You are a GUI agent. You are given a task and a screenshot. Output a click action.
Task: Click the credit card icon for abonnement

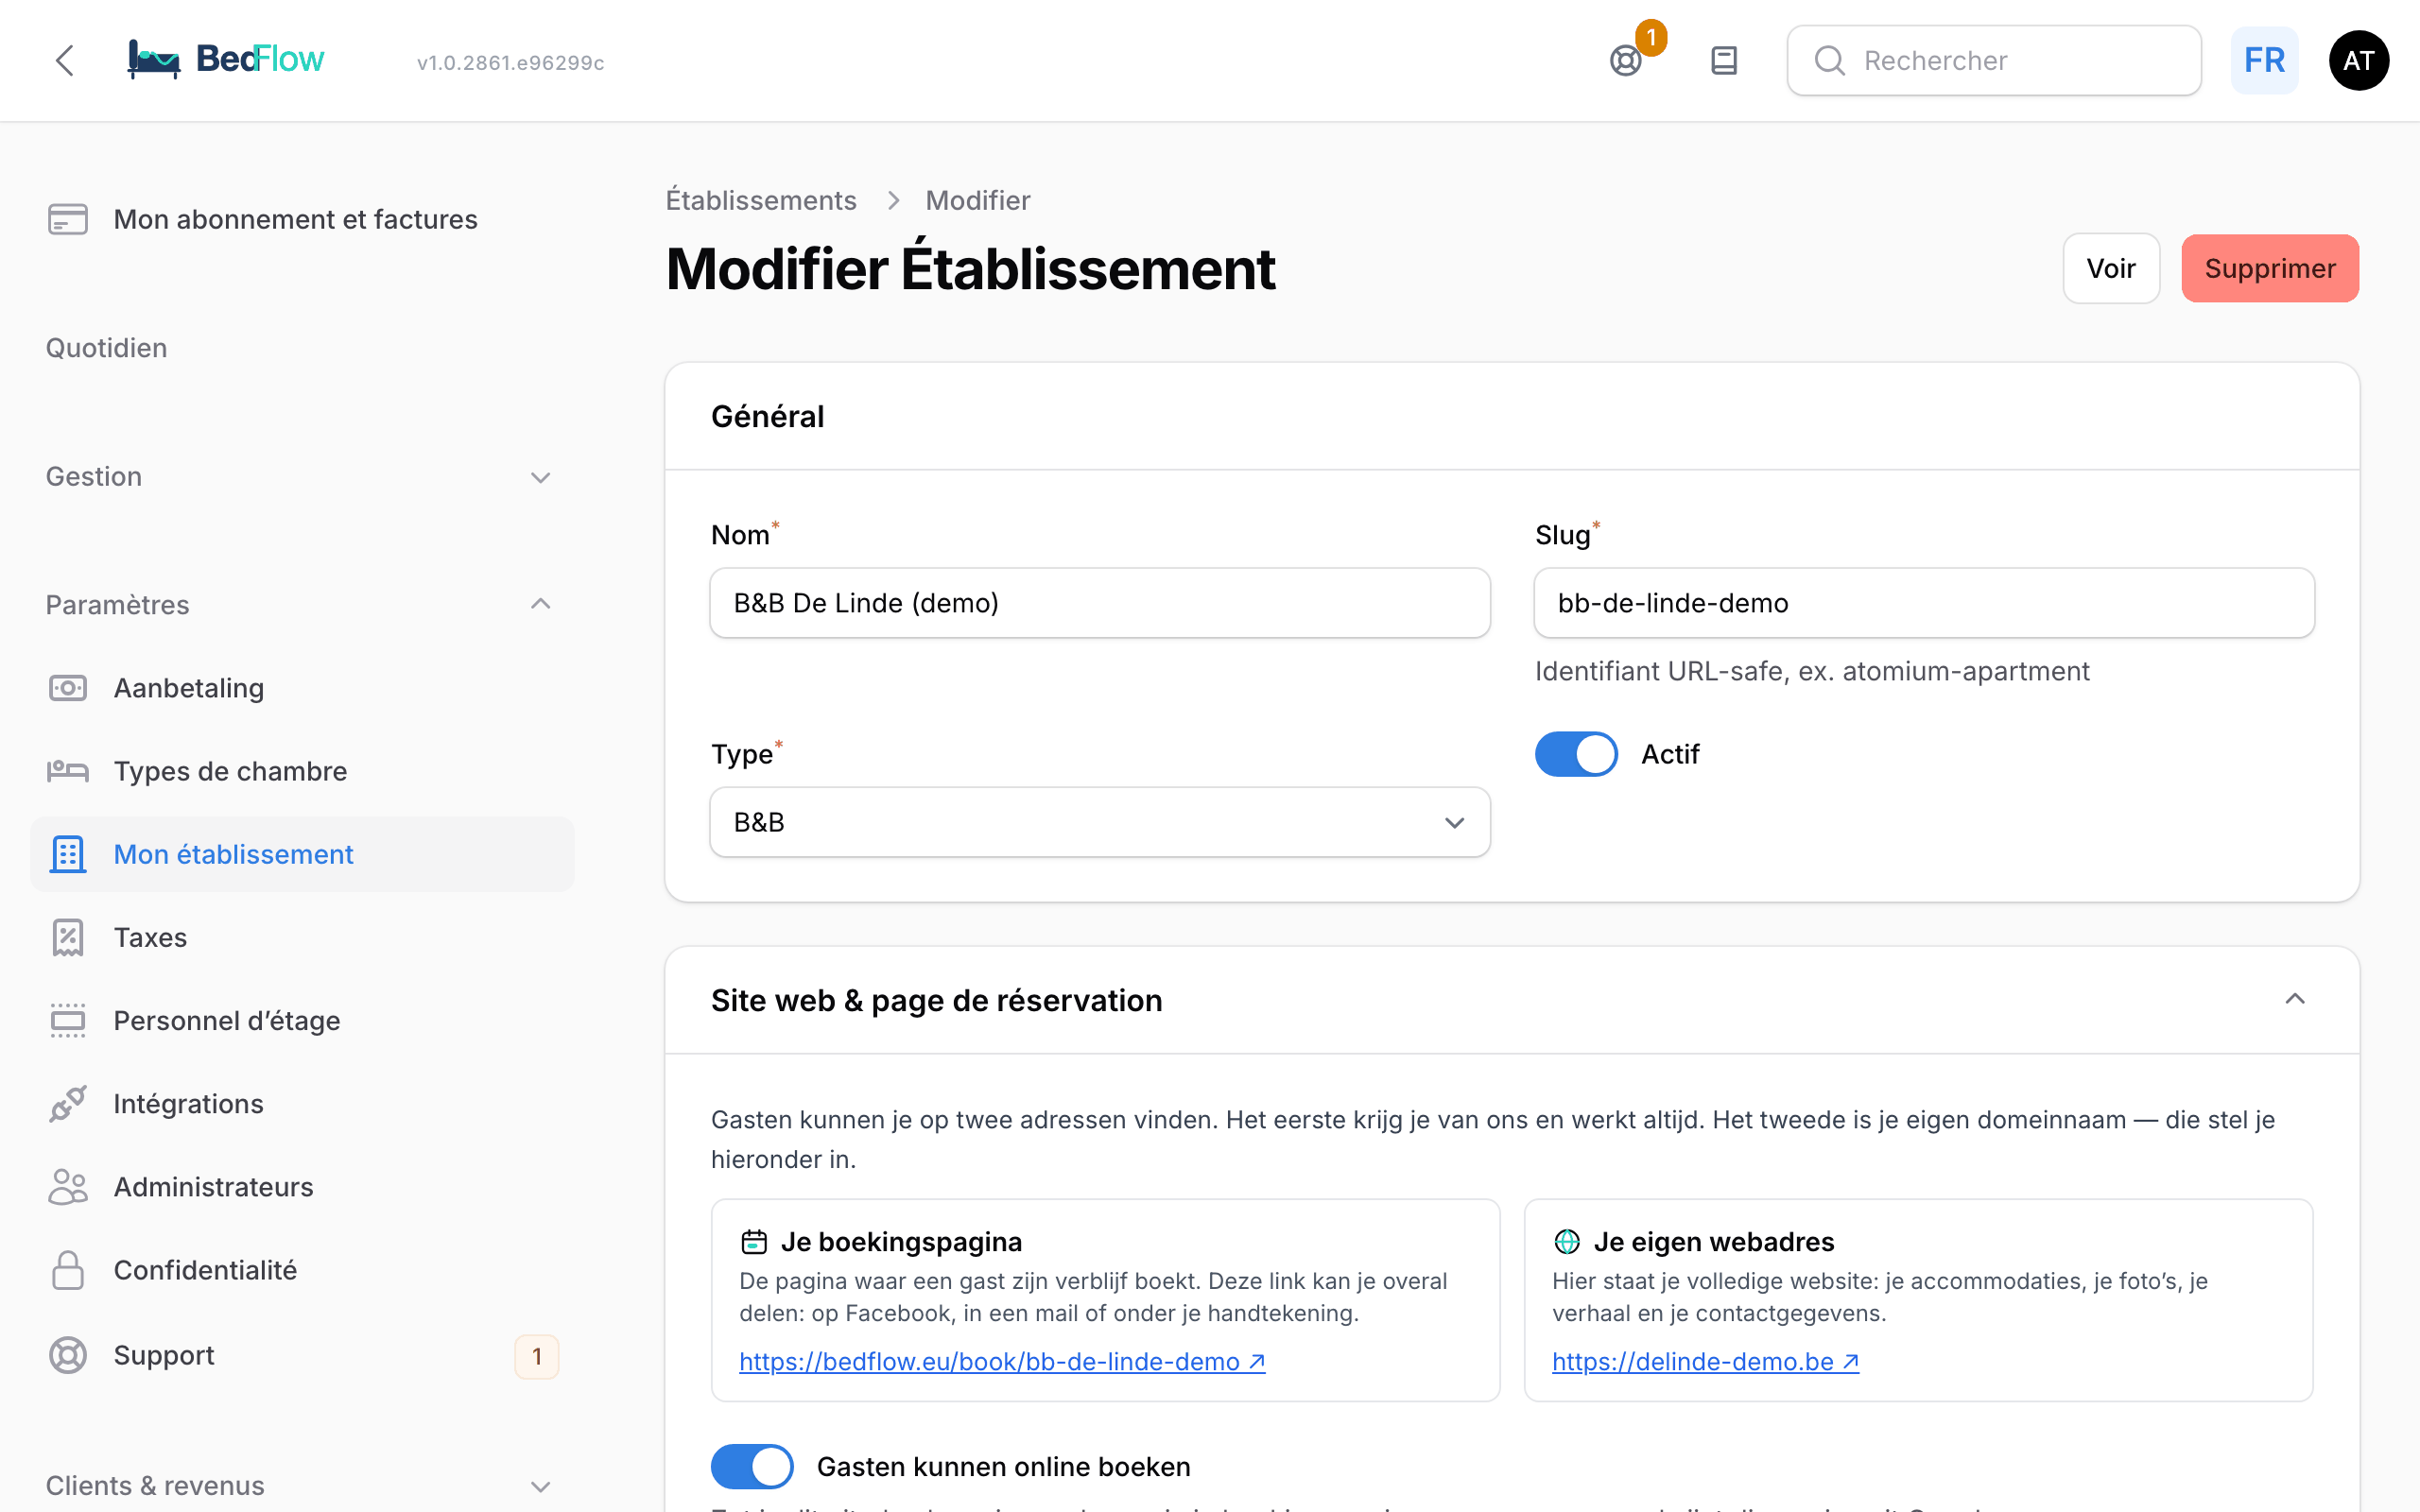(68, 219)
